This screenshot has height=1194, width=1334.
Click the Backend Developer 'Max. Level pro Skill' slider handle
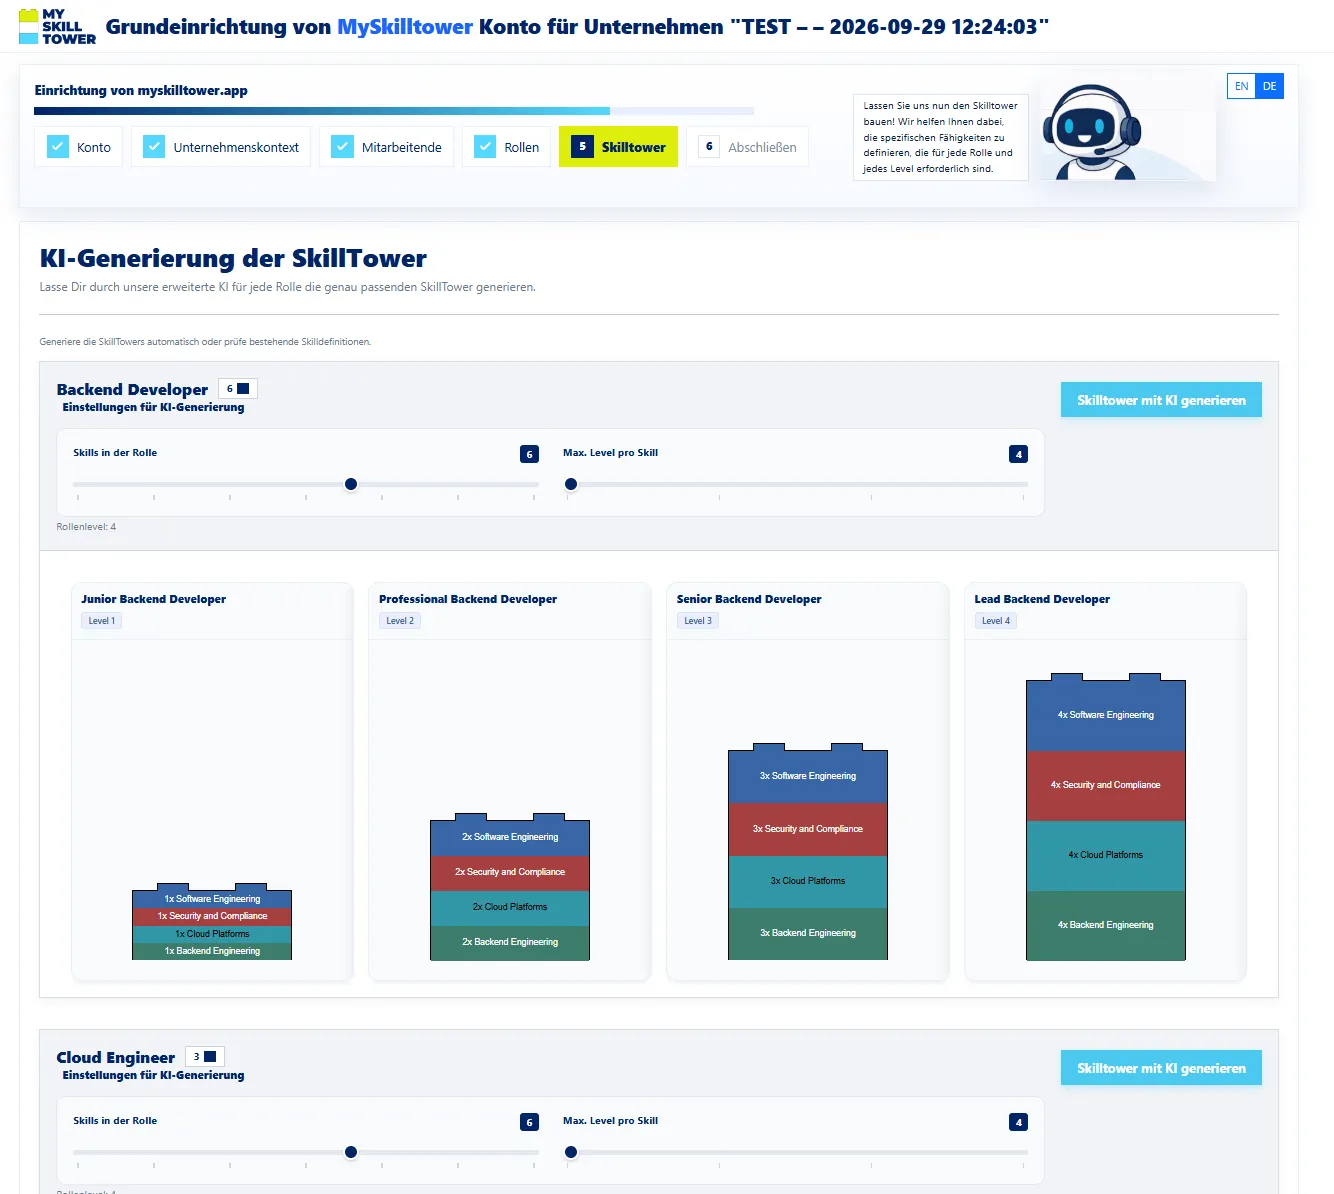tap(571, 484)
